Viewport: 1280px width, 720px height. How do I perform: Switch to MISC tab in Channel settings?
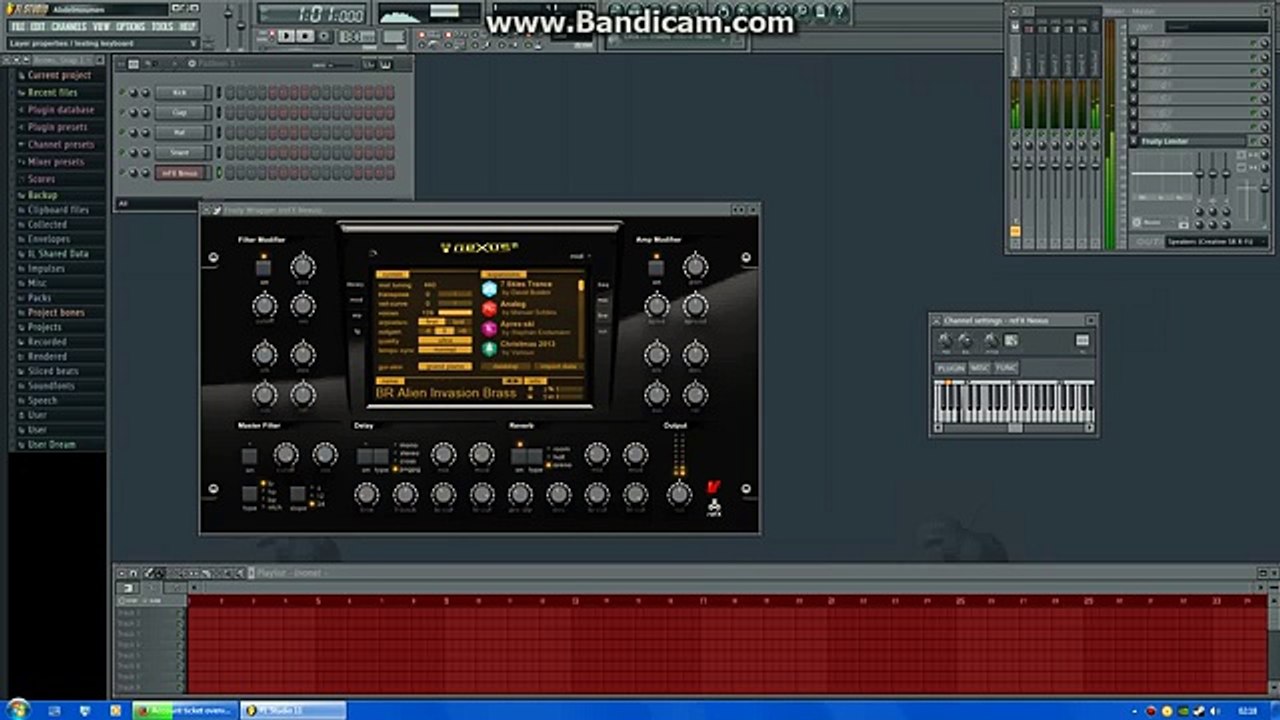[x=980, y=368]
